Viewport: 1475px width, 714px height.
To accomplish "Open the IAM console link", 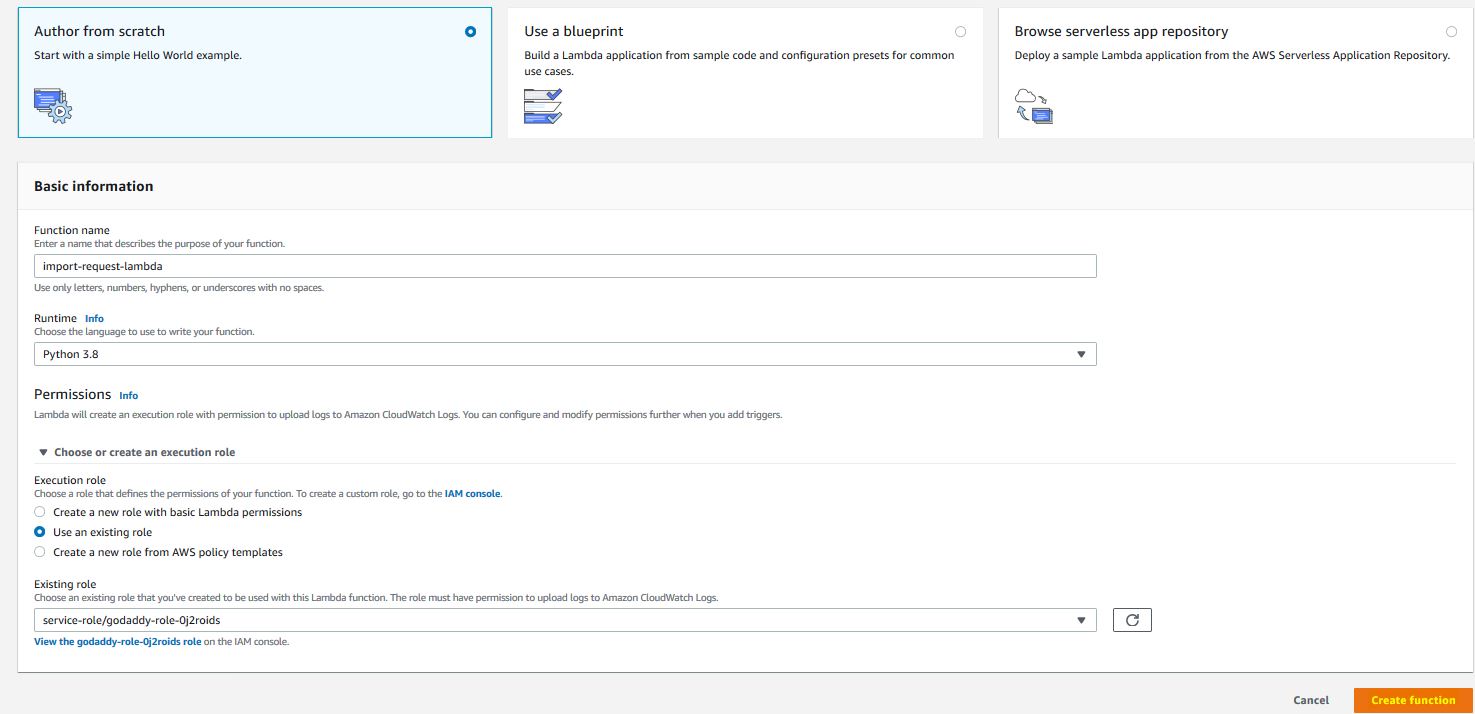I will coord(472,494).
